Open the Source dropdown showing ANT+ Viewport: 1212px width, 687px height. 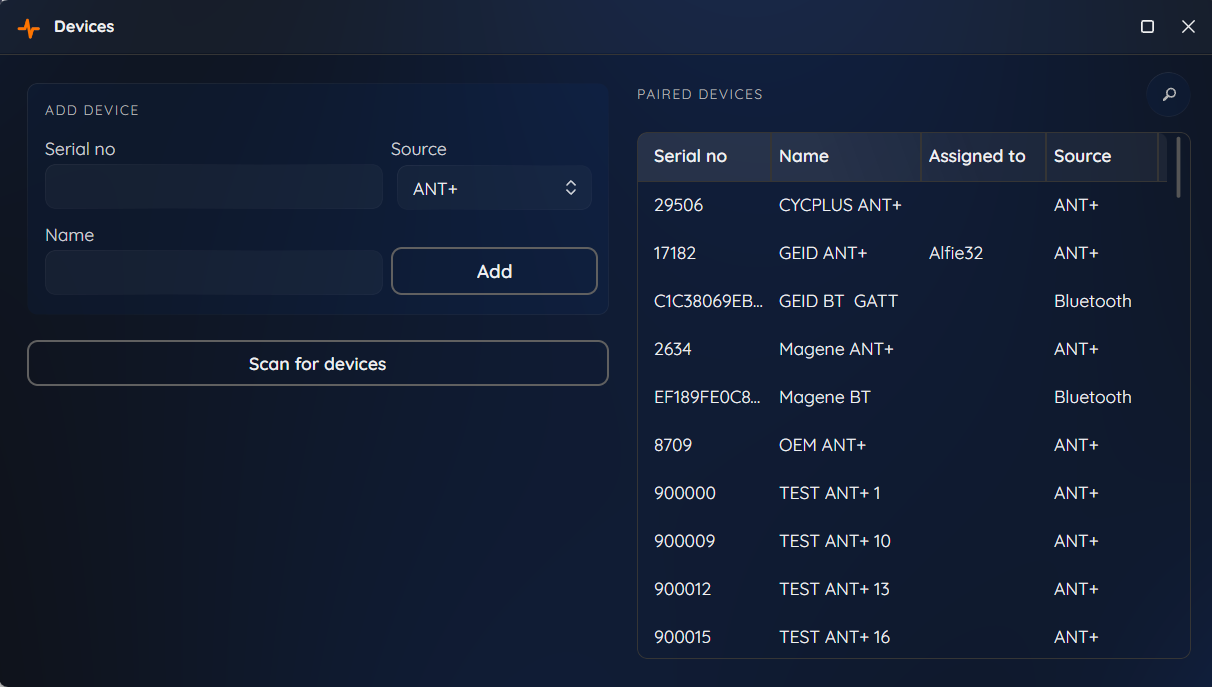pos(494,188)
